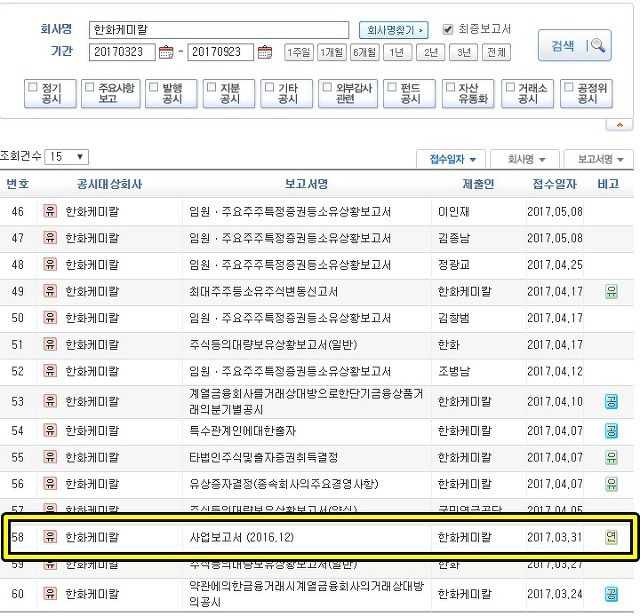Click the 회사명찾기 company finder button
Screen dimensions: 640x616
pyautogui.click(x=393, y=30)
